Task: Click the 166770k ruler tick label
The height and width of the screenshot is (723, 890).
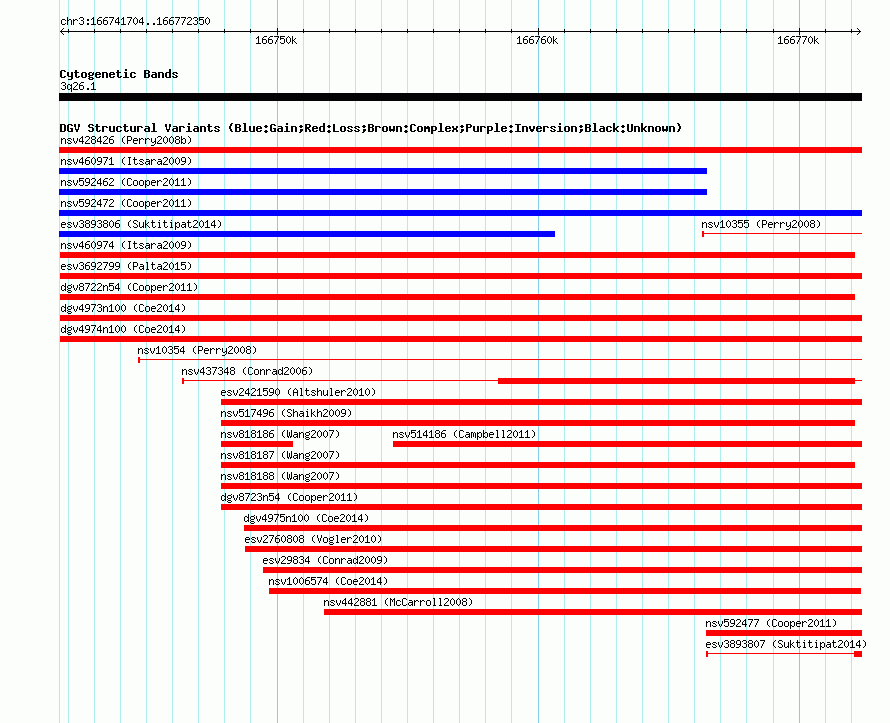Action: [x=798, y=40]
